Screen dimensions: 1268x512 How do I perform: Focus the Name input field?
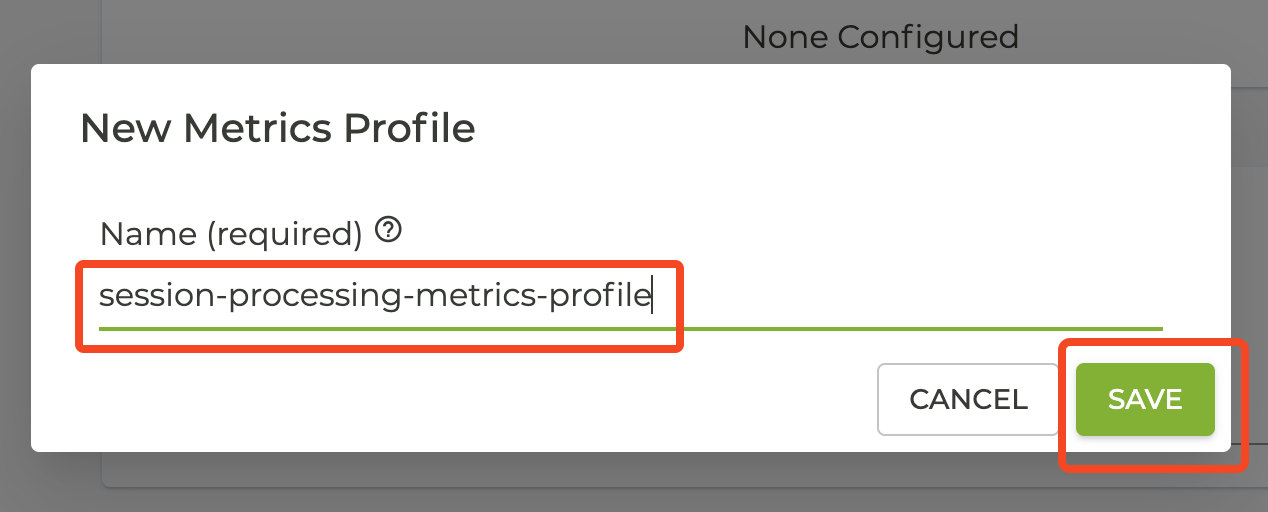(630, 297)
